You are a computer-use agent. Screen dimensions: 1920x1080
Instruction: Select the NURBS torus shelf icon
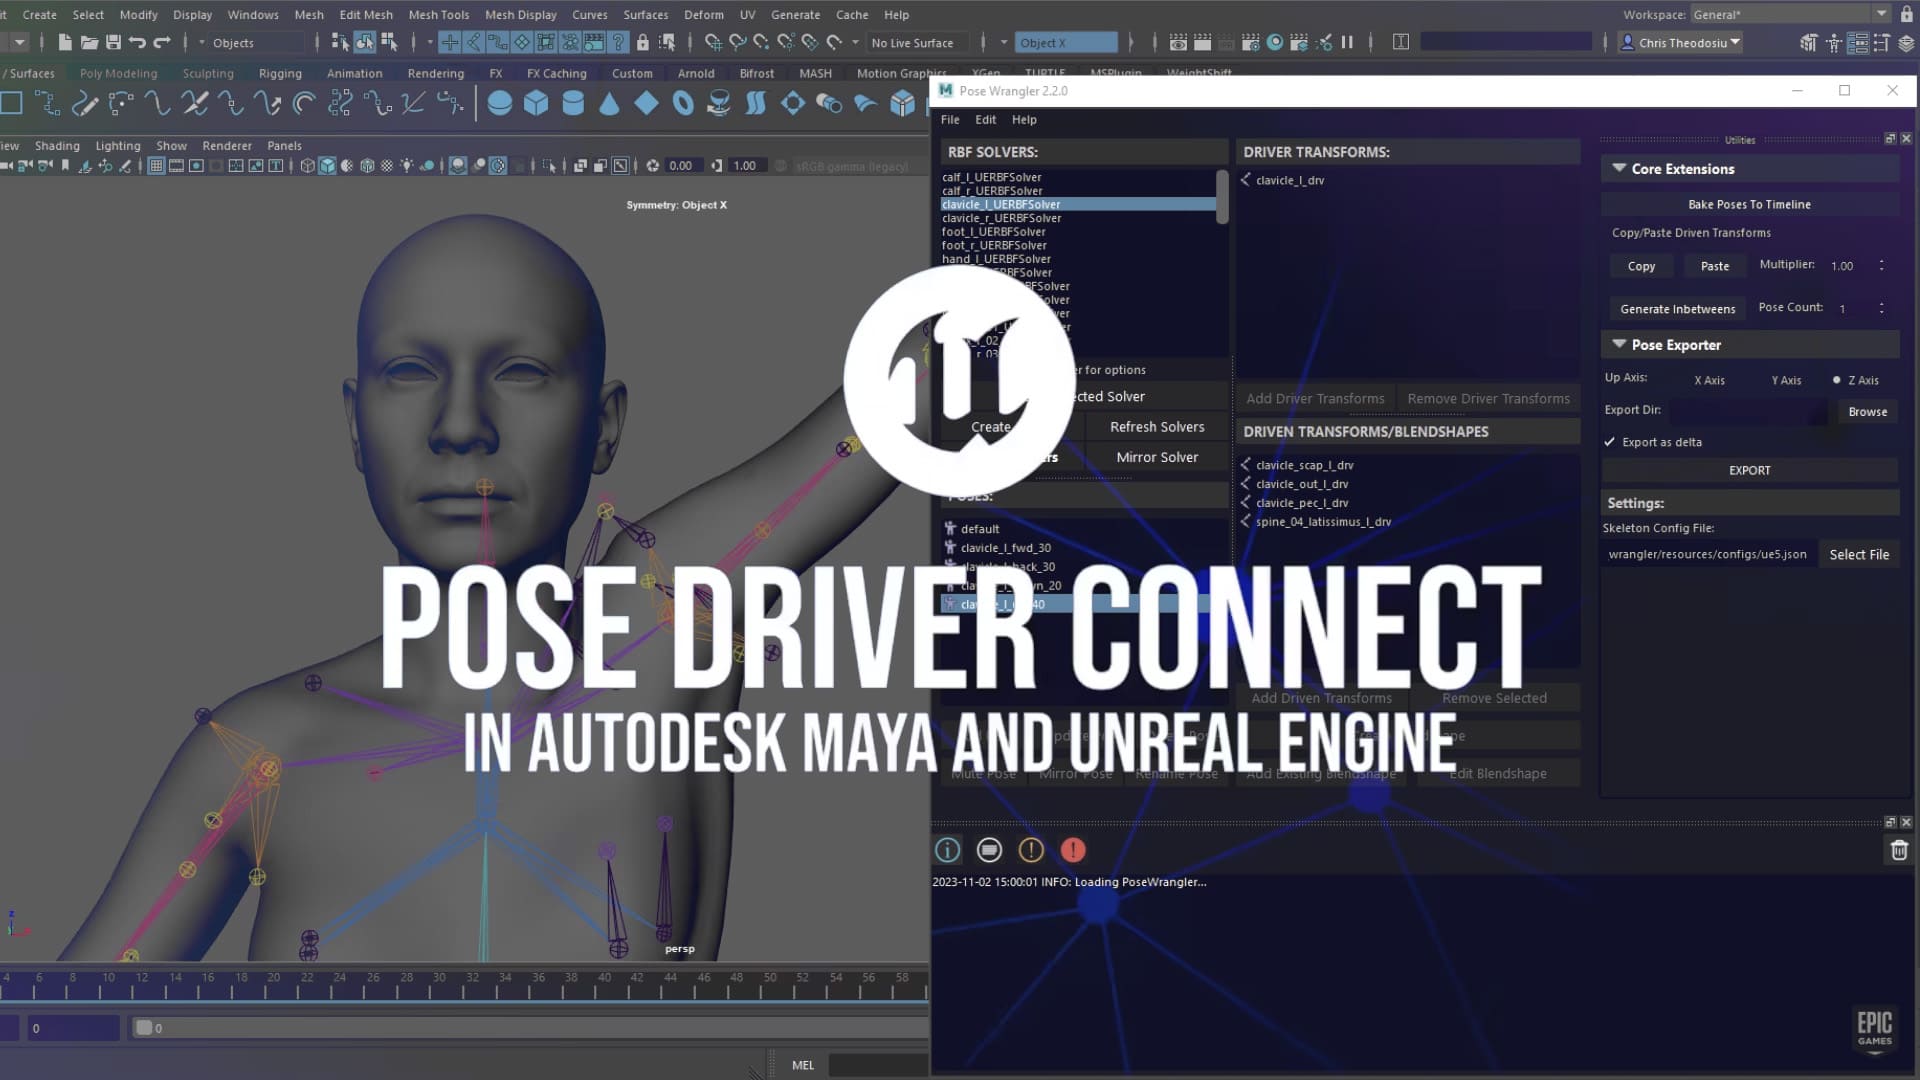click(683, 103)
